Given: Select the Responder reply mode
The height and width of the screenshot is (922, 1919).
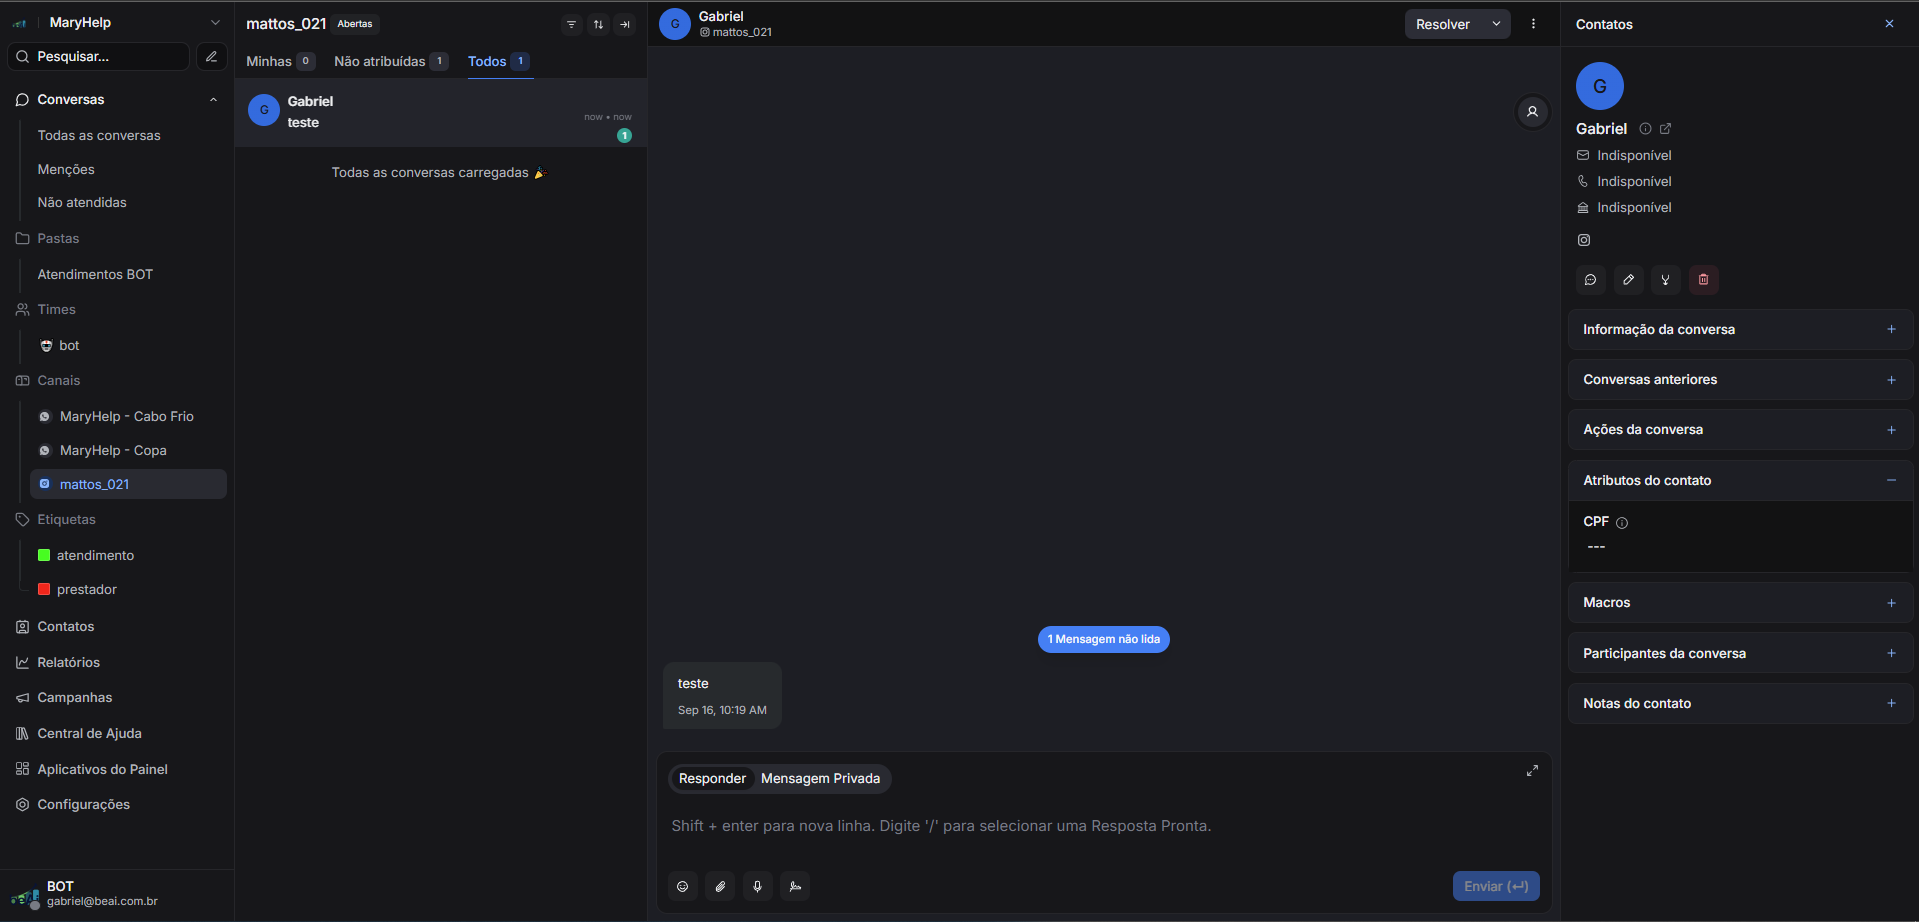Looking at the screenshot, I should [x=712, y=779].
